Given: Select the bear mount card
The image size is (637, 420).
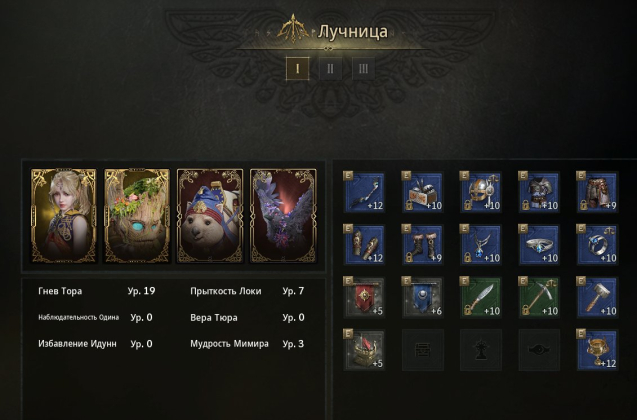Looking at the screenshot, I should coord(210,216).
